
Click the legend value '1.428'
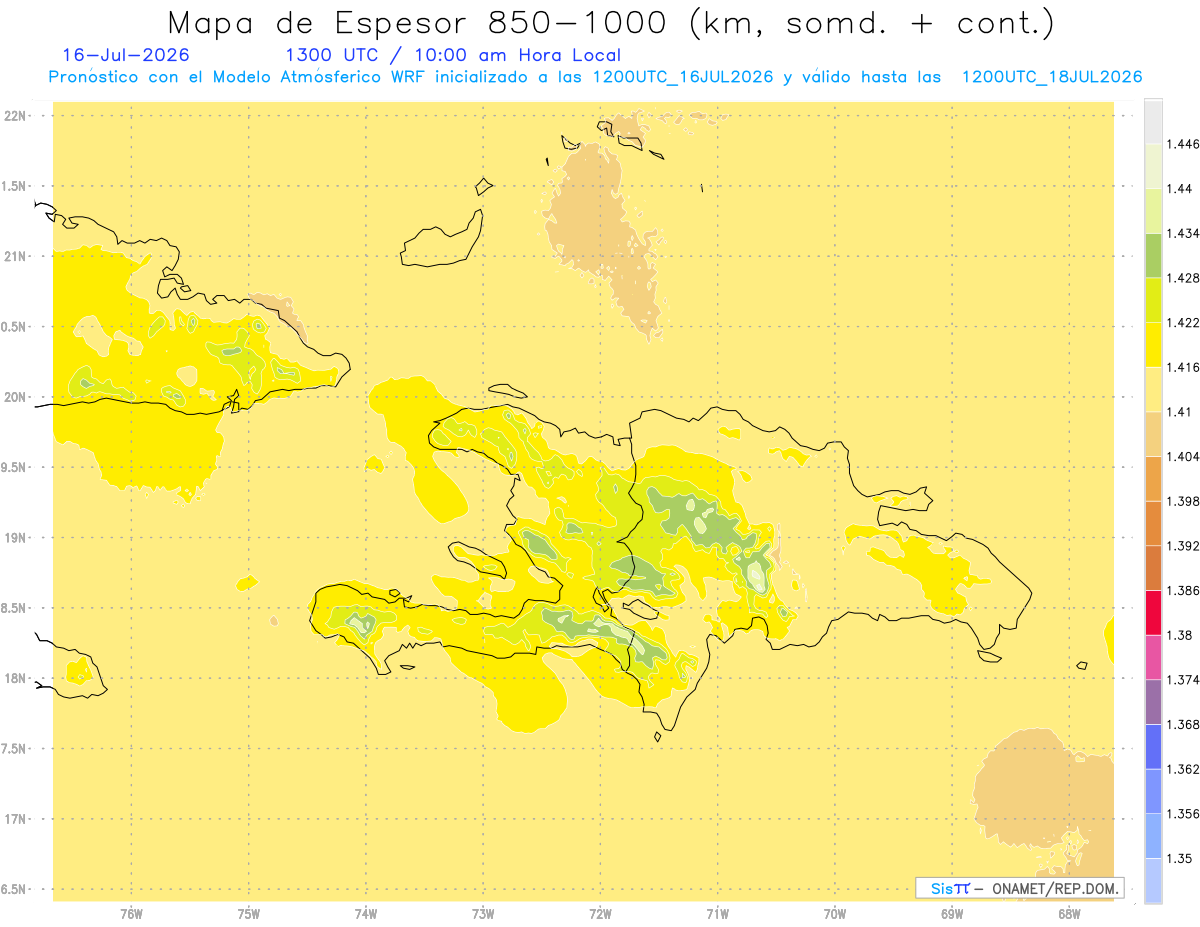1184,277
